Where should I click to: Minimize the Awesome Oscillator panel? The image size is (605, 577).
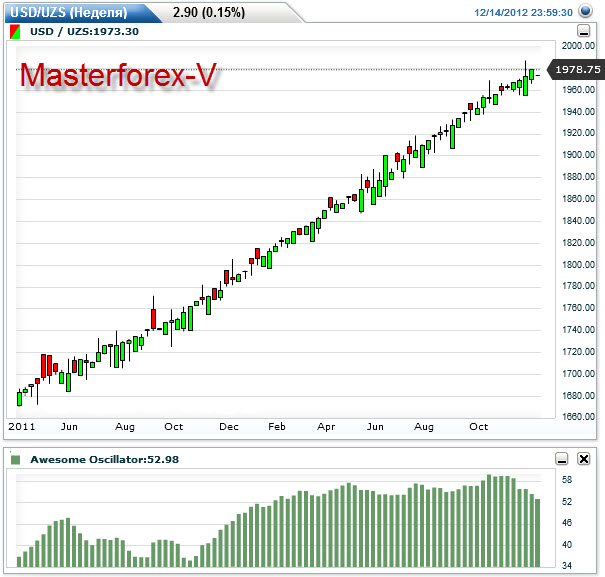tap(562, 459)
